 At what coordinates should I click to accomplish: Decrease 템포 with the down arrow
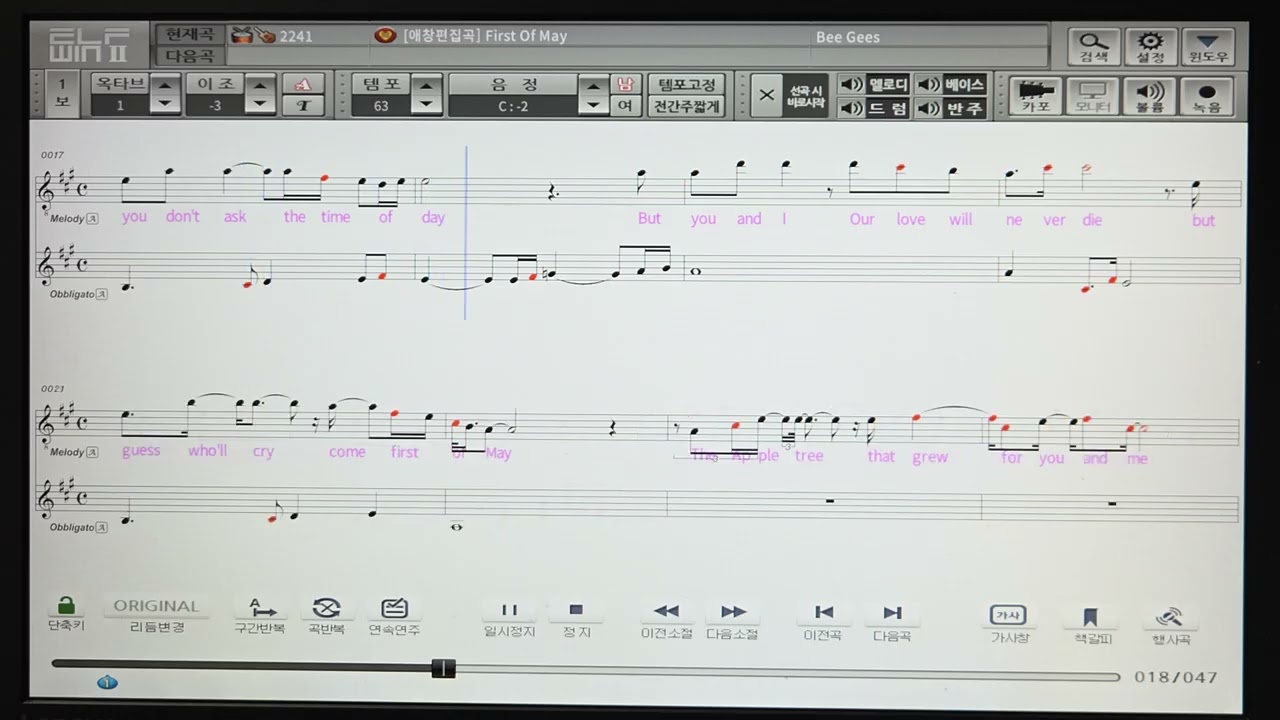tap(426, 105)
